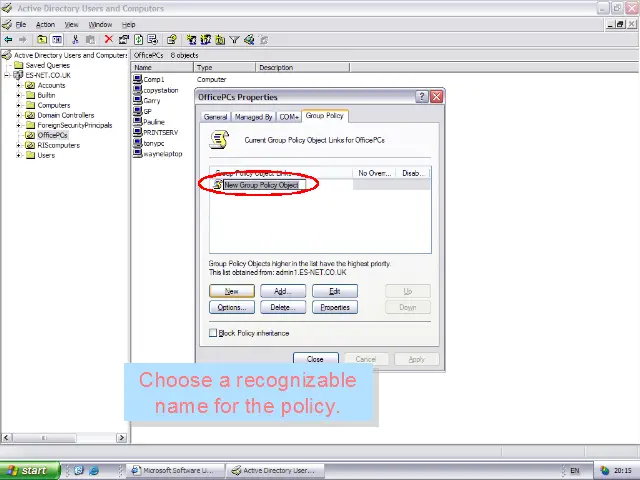This screenshot has width=640, height=480.
Task: Select OfficePCs in the console tree
Action: click(52, 135)
